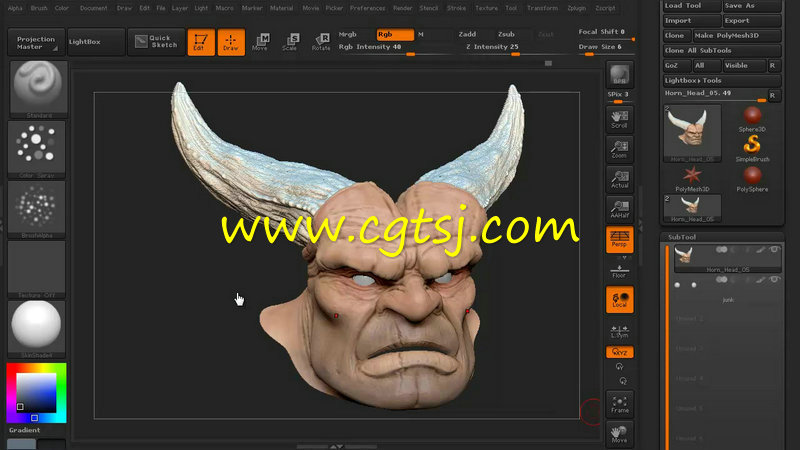Click the Zoom canvas icon
This screenshot has width=800, height=450.
point(620,149)
